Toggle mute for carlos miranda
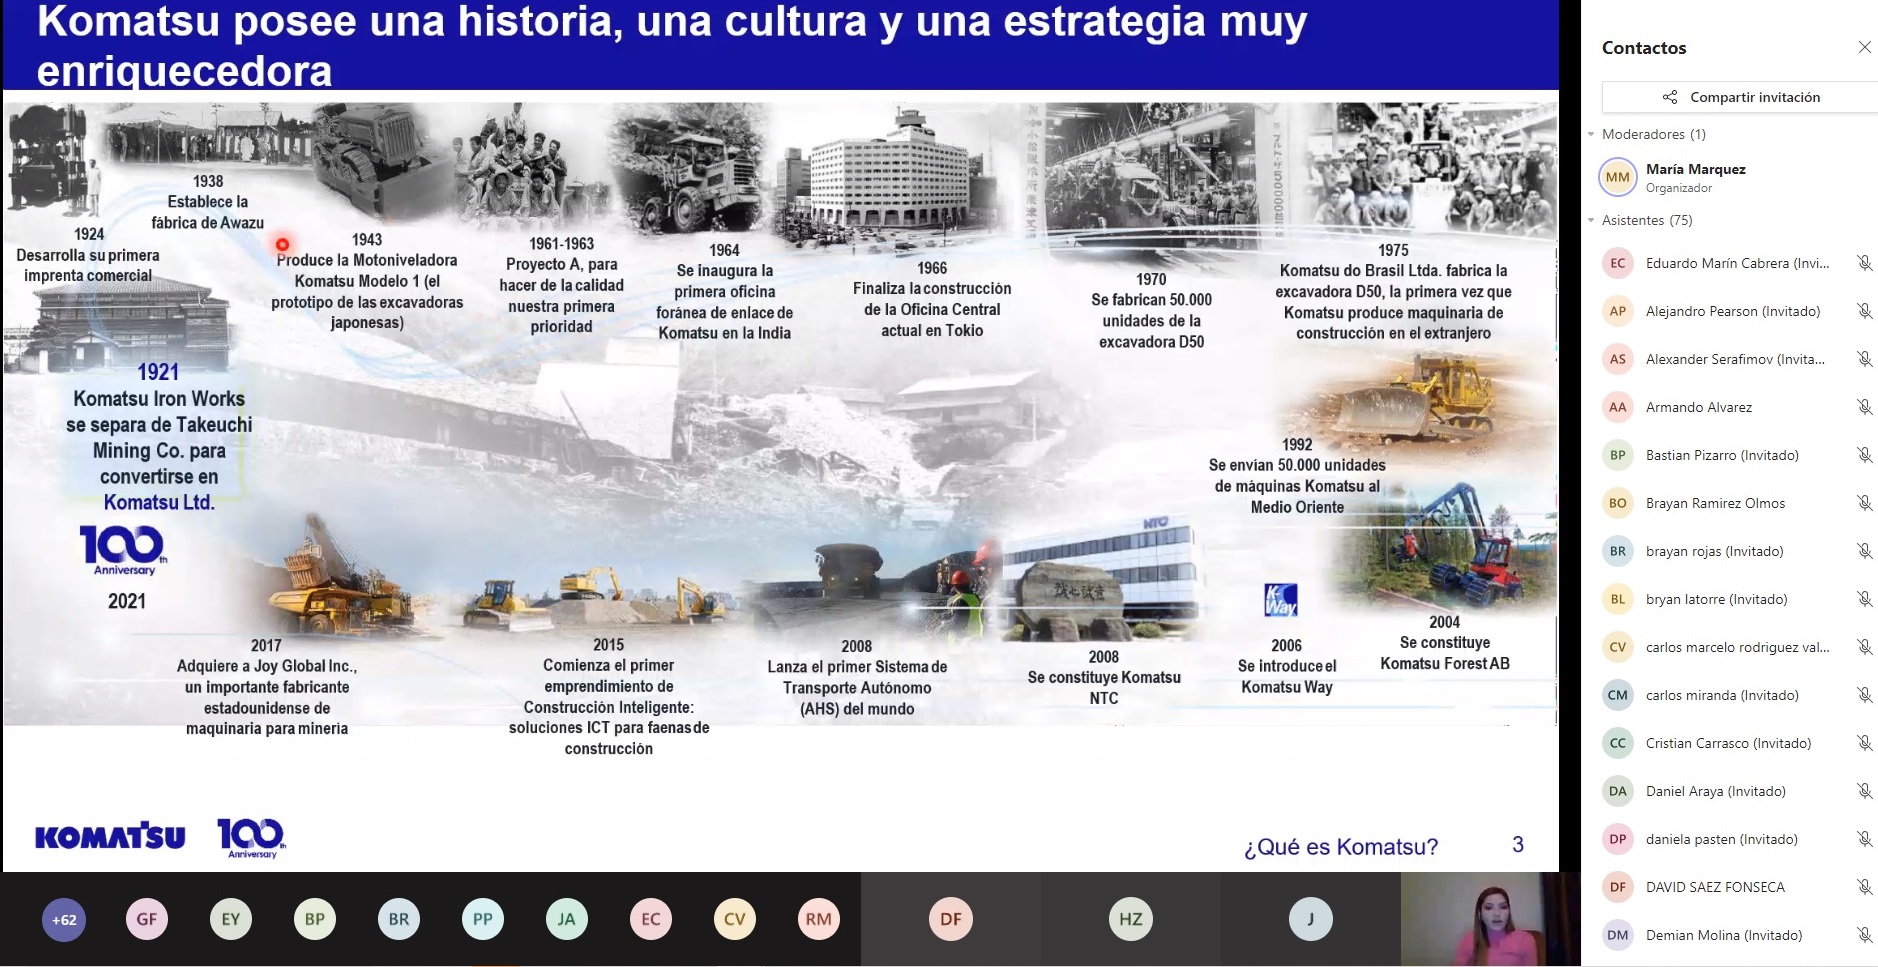 [x=1864, y=695]
